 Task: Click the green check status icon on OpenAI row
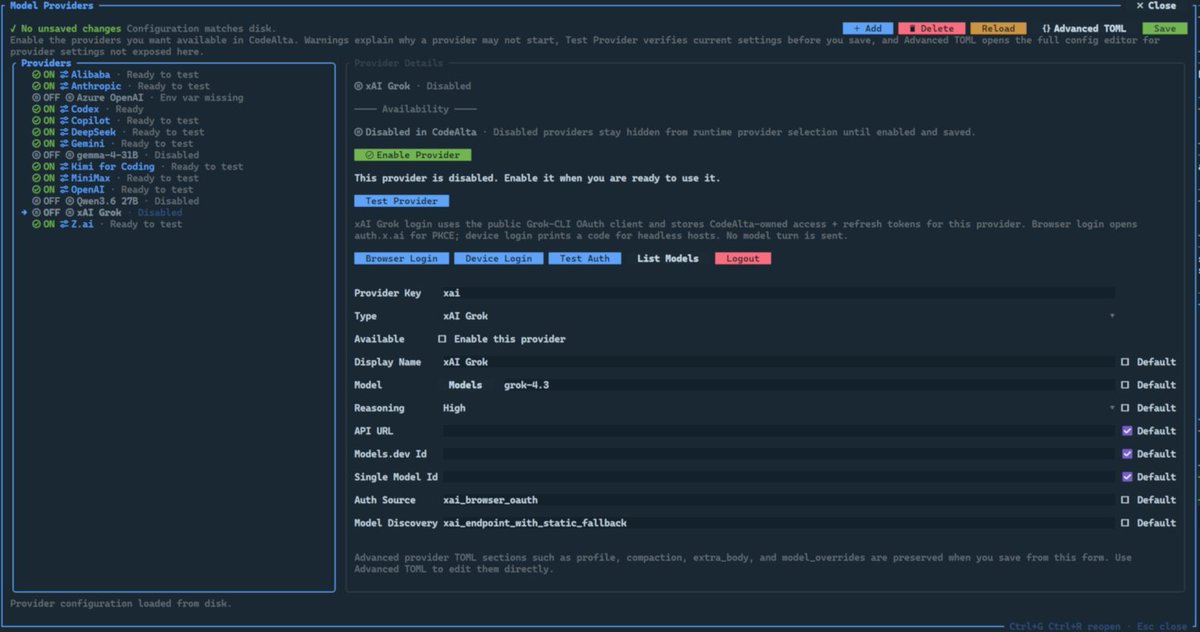36,190
